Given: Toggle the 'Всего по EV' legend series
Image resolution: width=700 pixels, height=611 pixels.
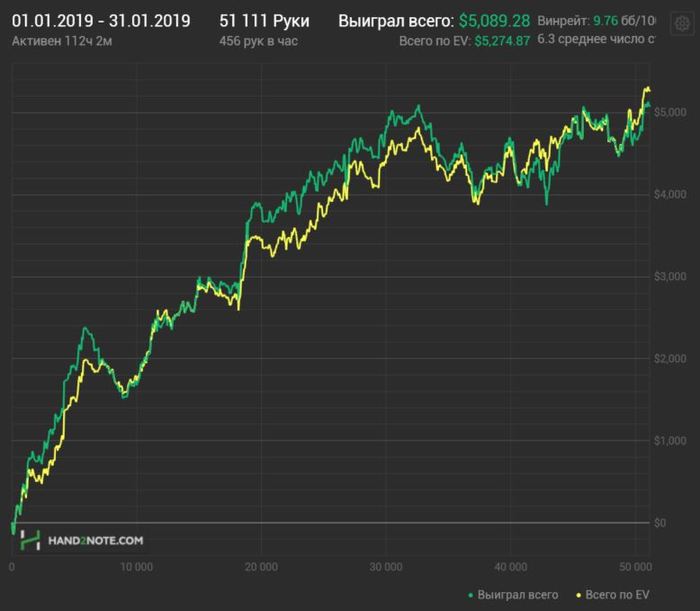Looking at the screenshot, I should point(612,594).
